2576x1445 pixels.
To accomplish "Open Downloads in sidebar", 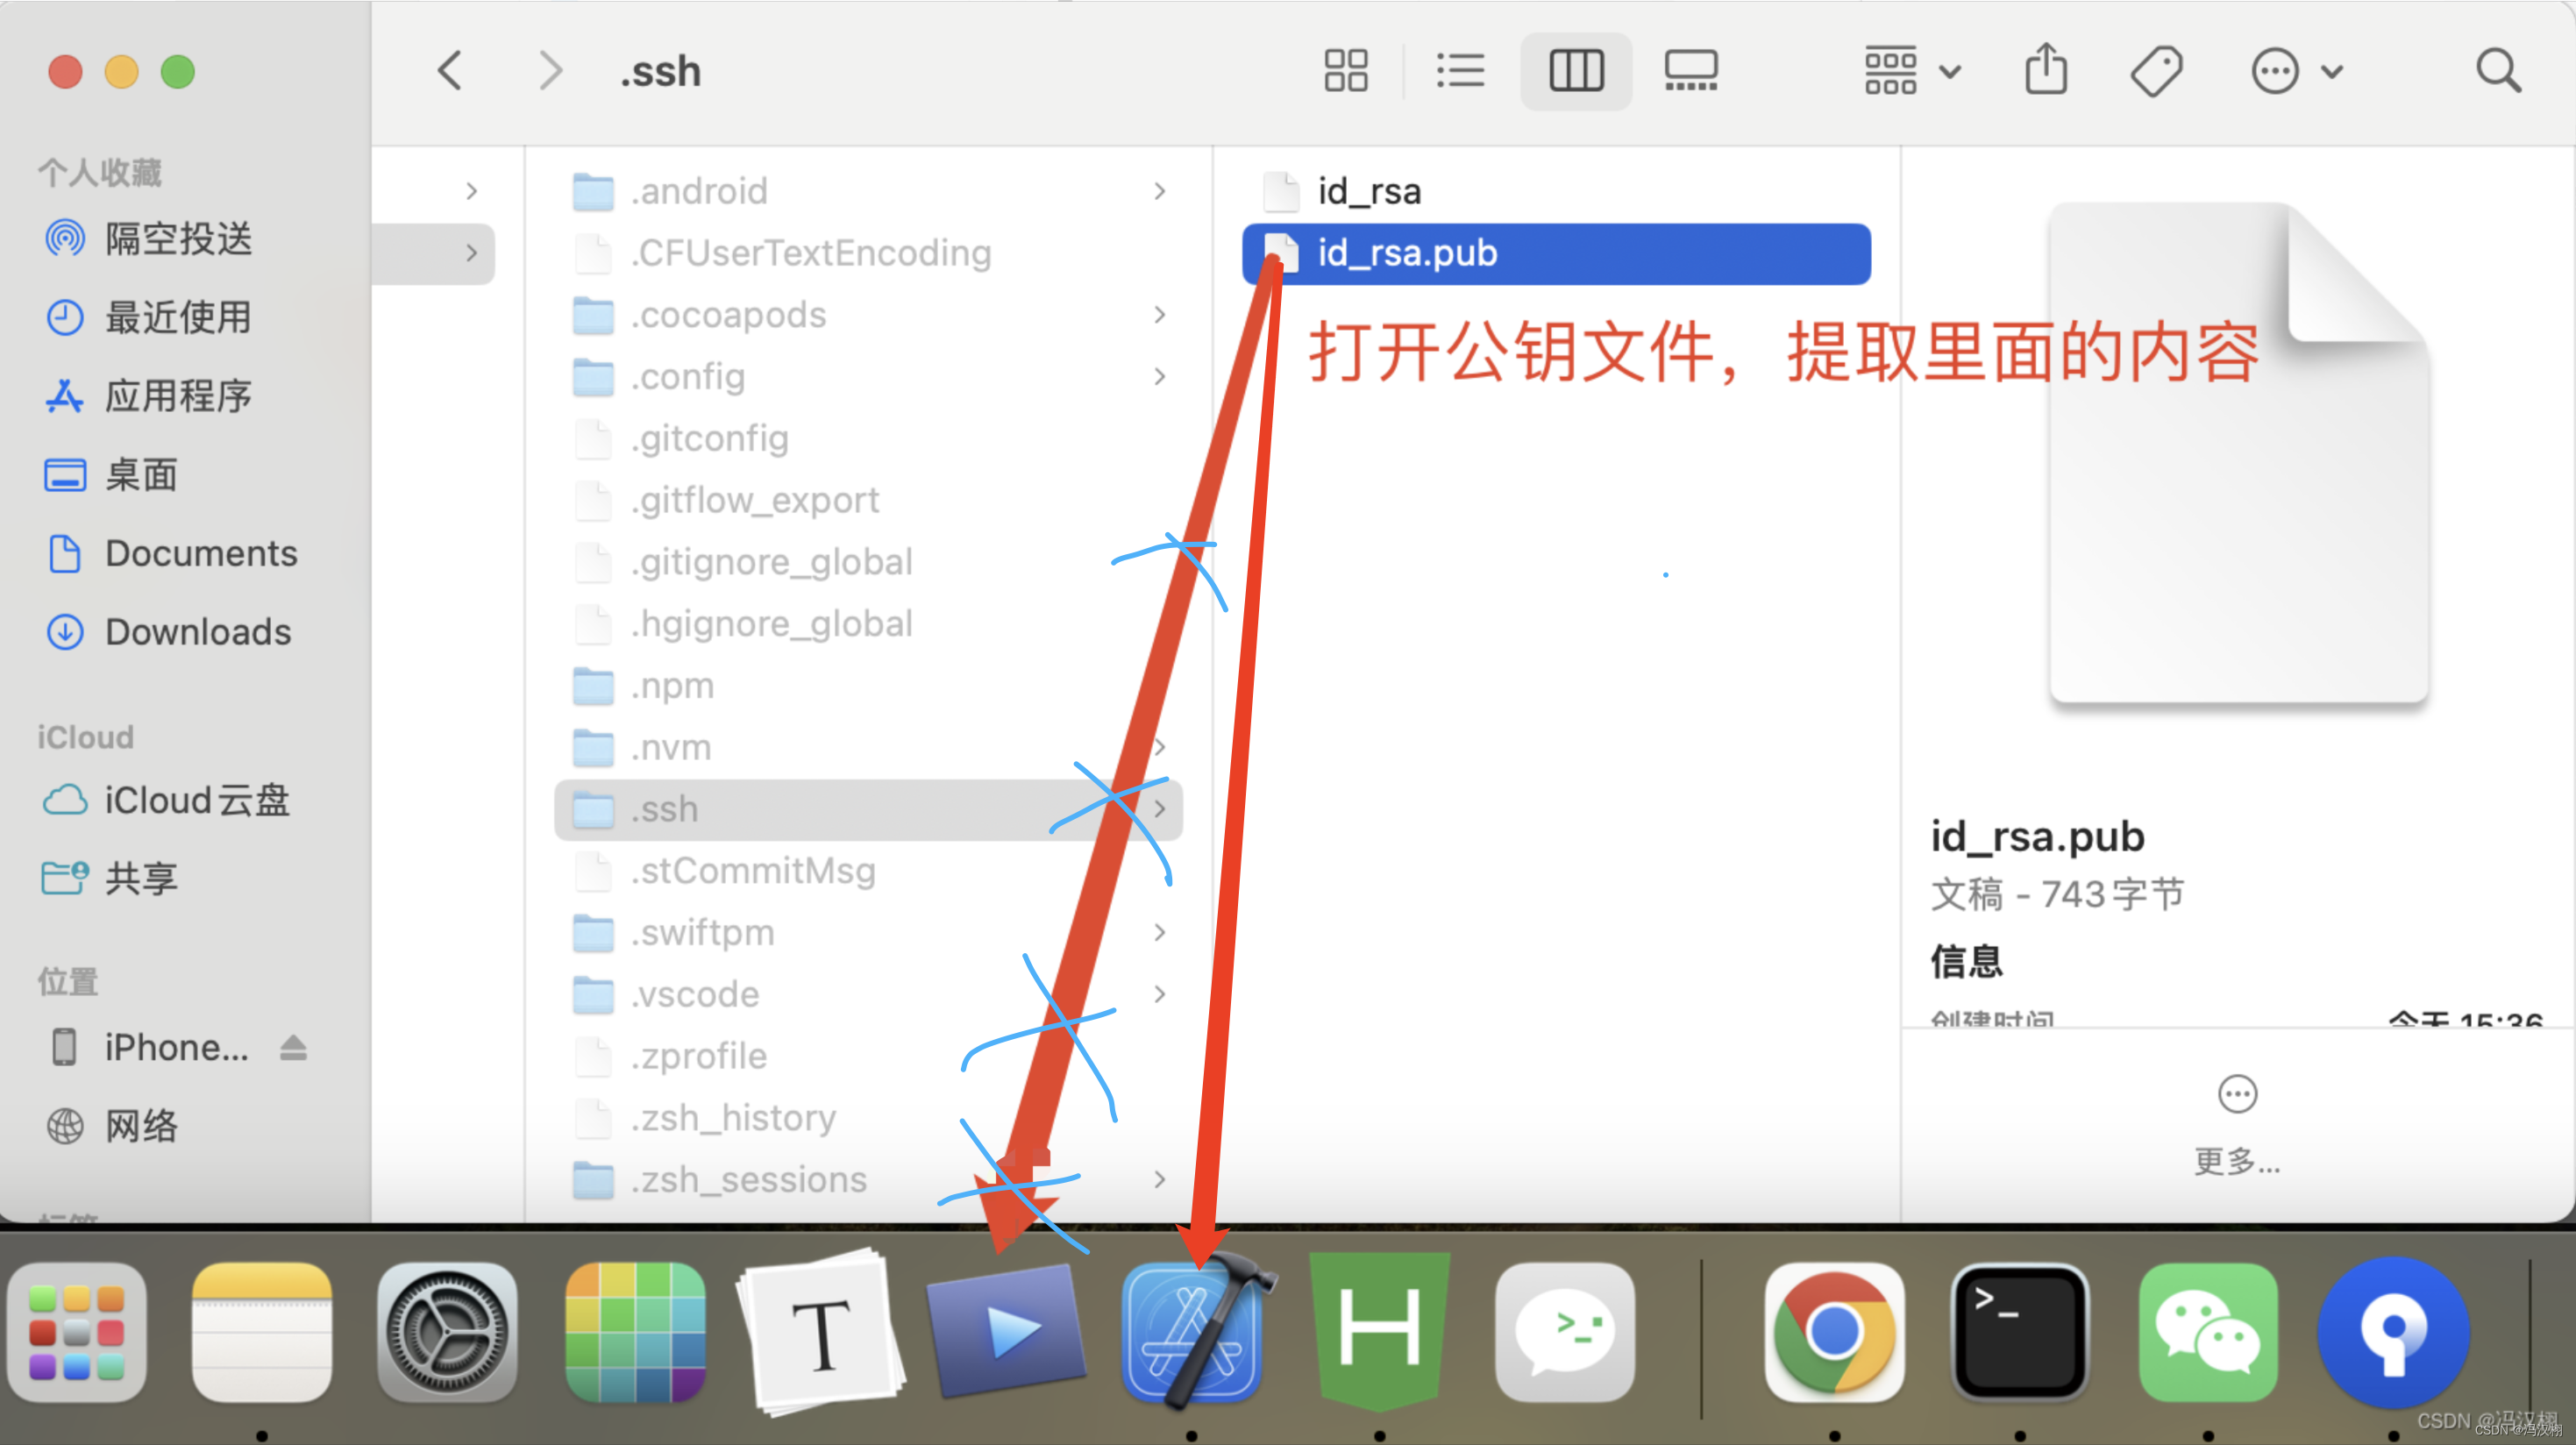I will click(168, 632).
